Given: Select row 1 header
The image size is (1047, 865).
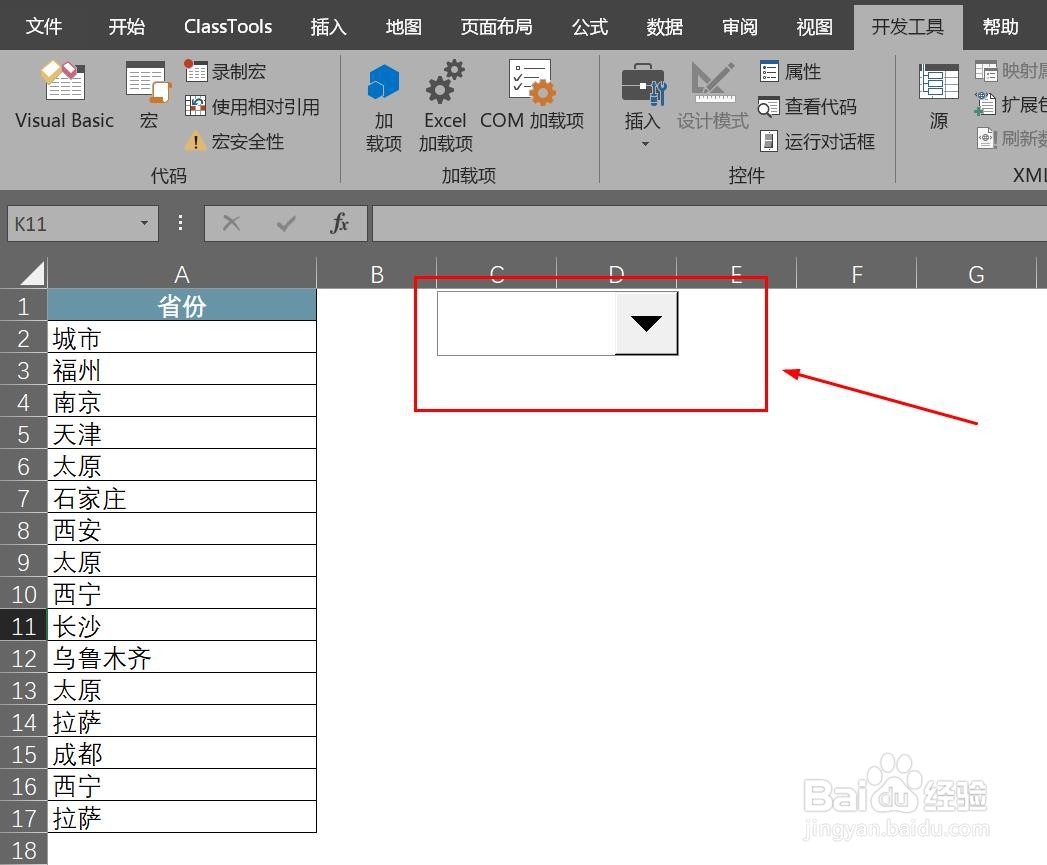Looking at the screenshot, I should click(23, 306).
